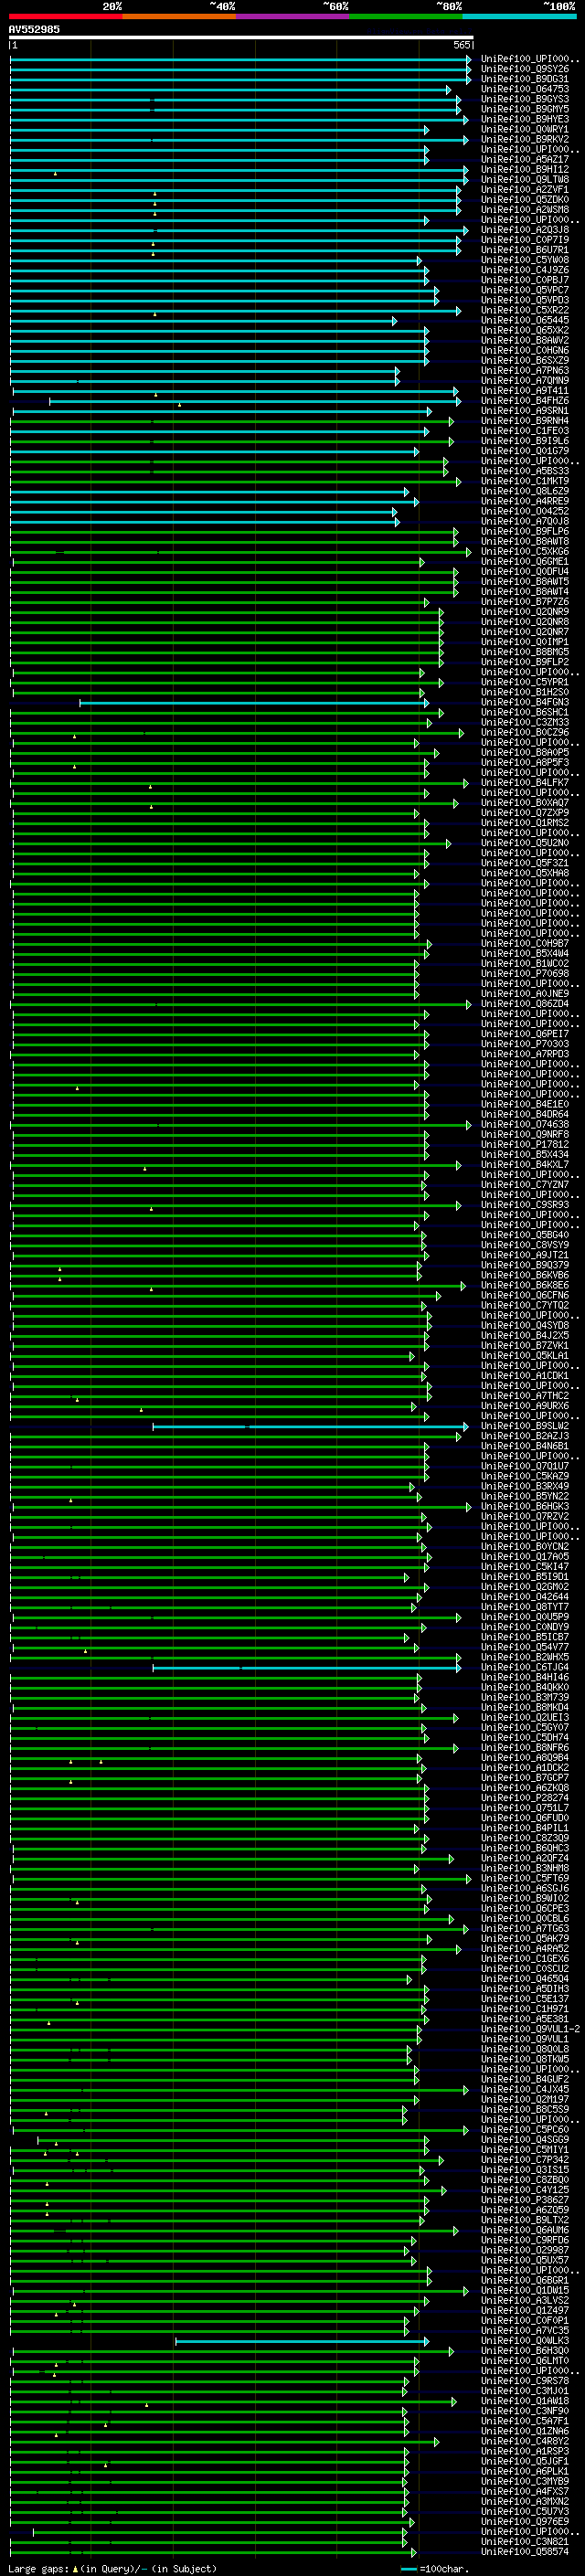Select hit label UniRef100_C1MKT9

tap(525, 481)
